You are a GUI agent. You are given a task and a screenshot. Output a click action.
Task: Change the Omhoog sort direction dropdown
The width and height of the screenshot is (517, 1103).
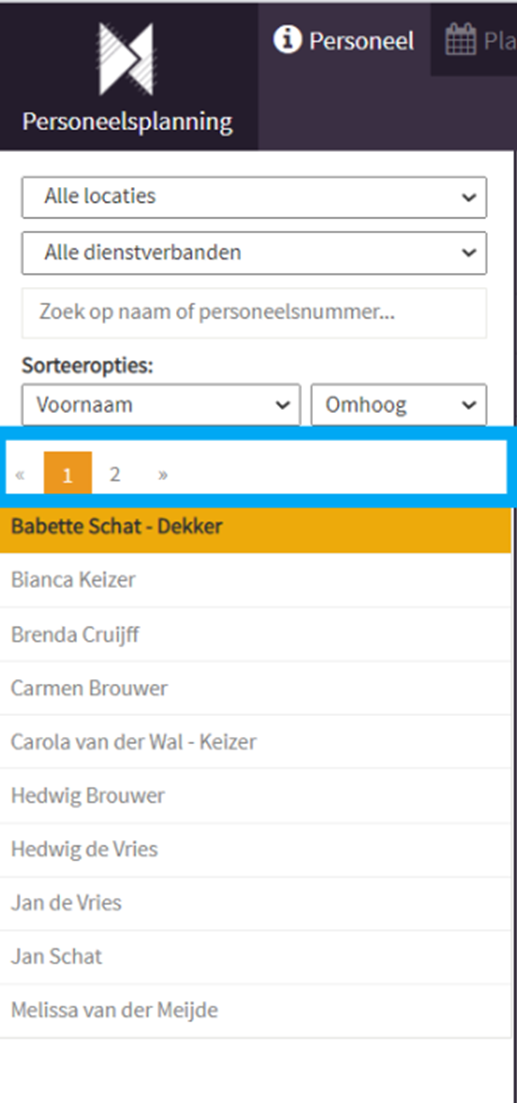coord(399,404)
